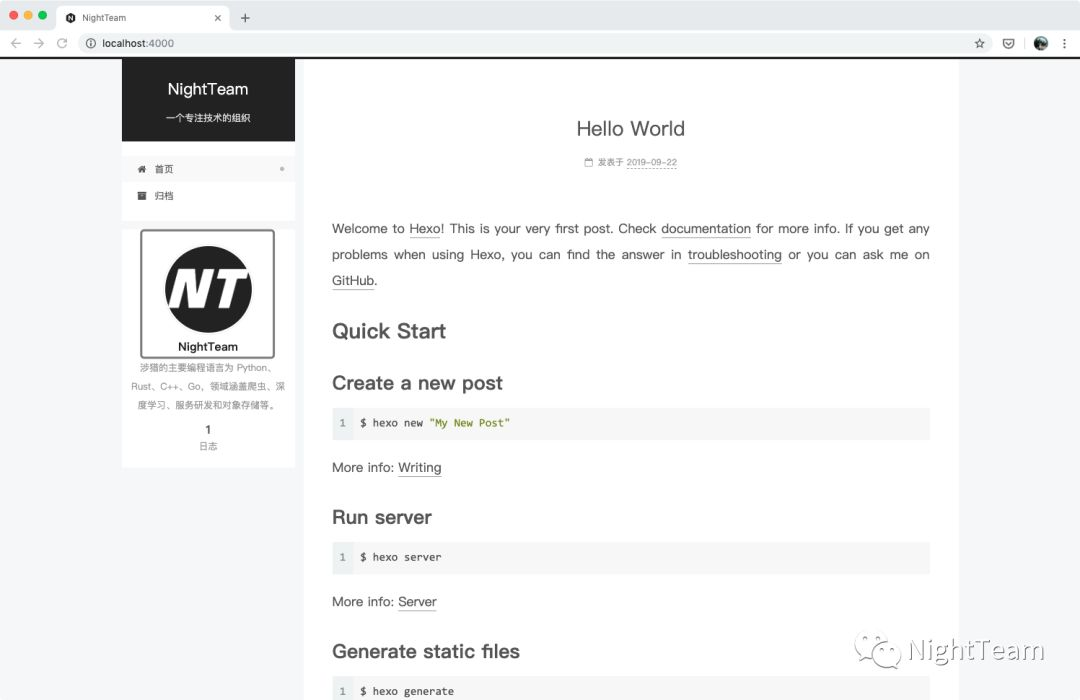This screenshot has height=700, width=1080.
Task: Click the home icon beside 首页
Action: point(142,169)
